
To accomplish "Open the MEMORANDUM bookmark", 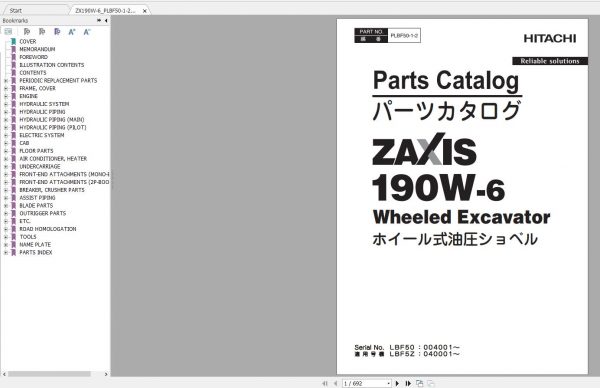I will pos(37,49).
